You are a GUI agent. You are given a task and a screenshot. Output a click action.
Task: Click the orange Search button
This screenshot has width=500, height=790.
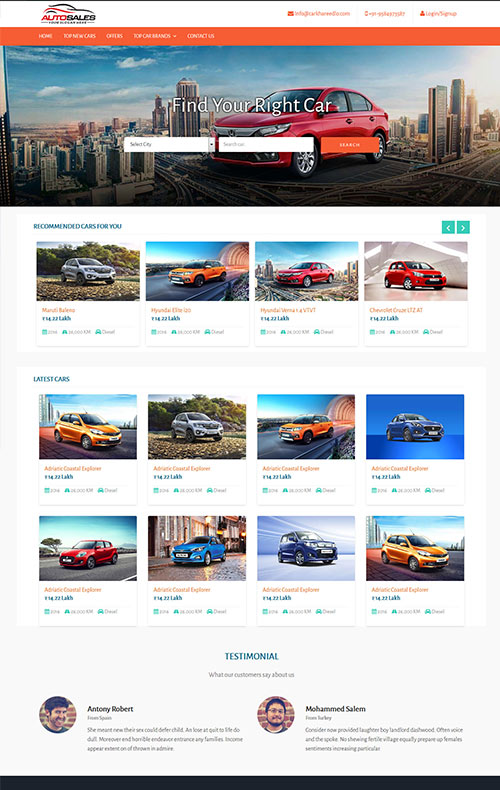point(350,145)
